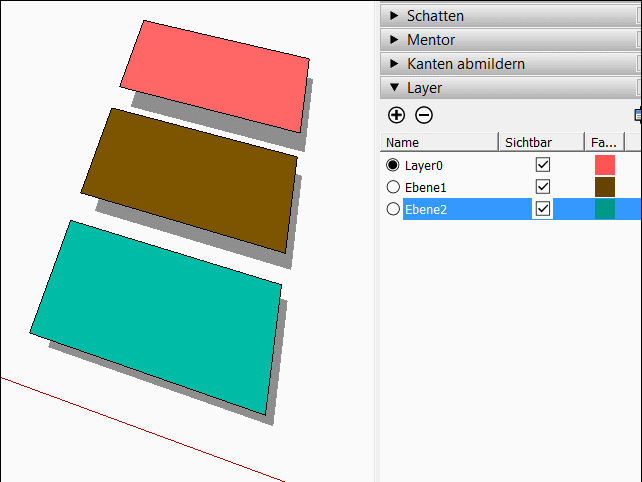642x482 pixels.
Task: Click the Sichtbar column header
Action: tap(541, 142)
